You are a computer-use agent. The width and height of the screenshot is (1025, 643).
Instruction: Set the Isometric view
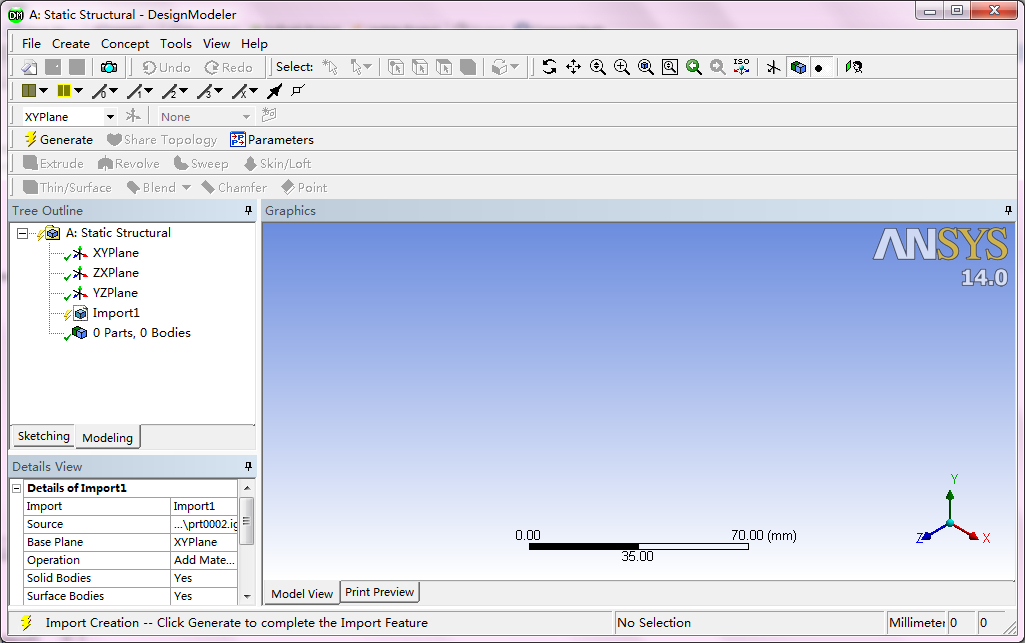tap(741, 67)
